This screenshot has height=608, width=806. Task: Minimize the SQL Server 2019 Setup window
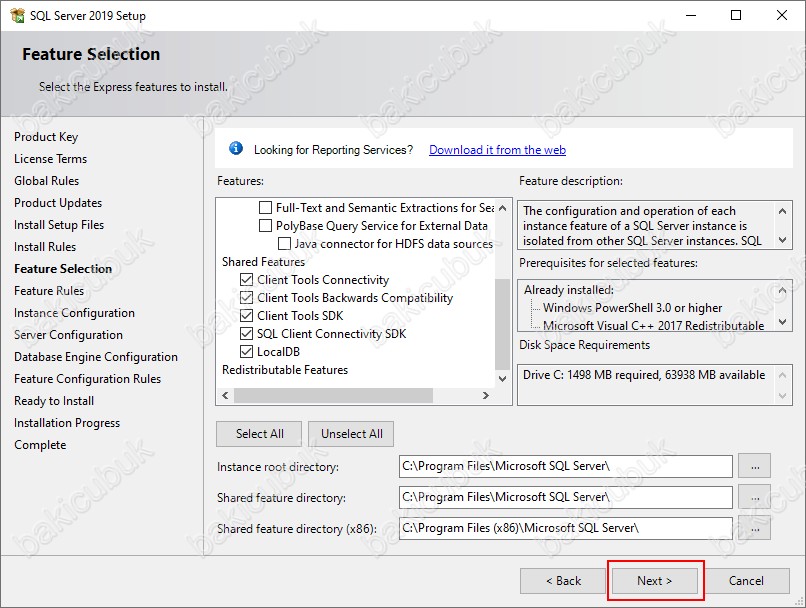[x=691, y=15]
